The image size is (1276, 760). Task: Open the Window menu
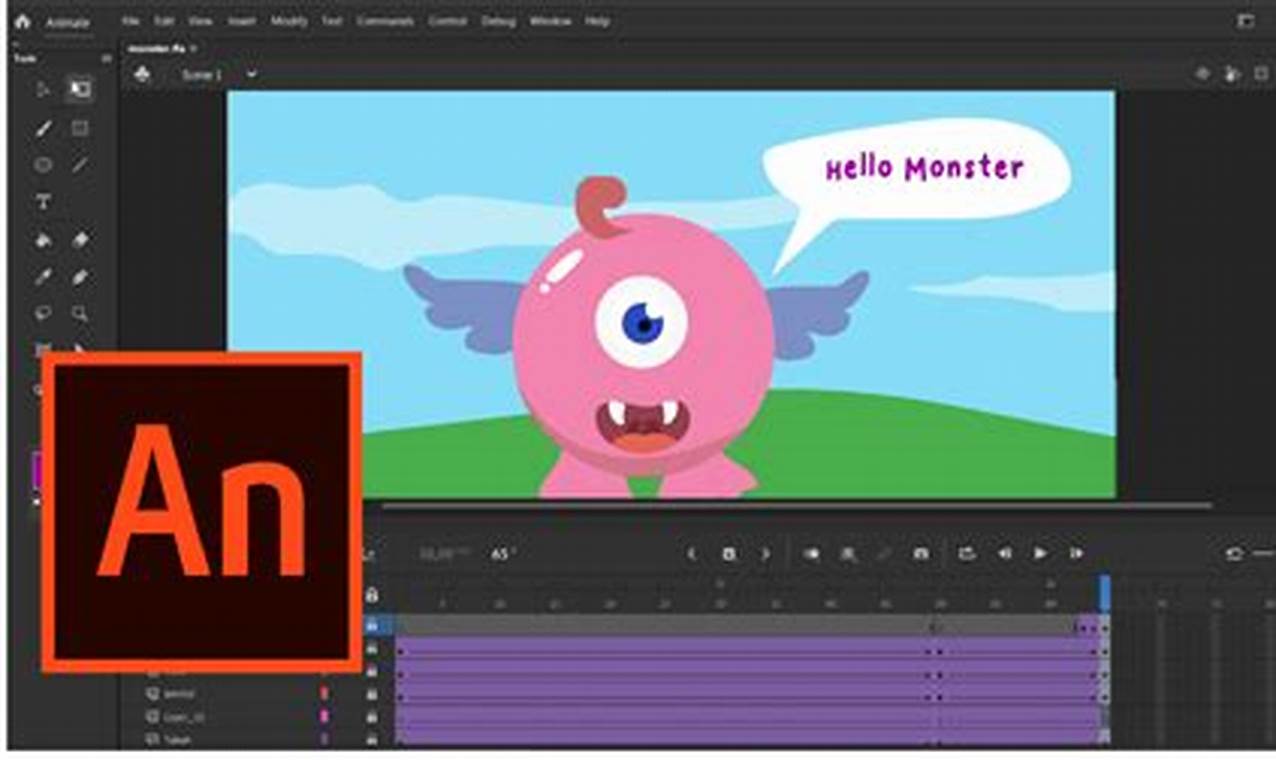551,21
